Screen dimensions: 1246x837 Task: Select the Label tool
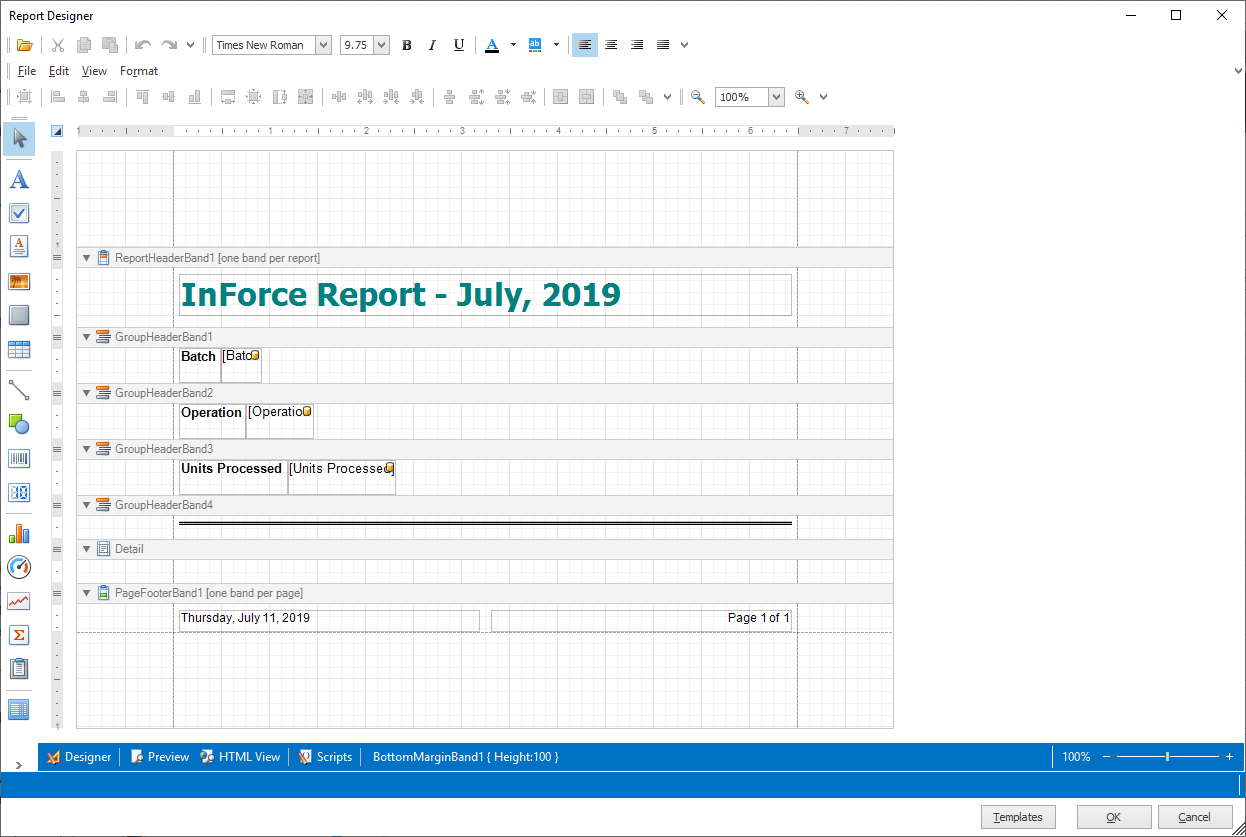coord(19,179)
